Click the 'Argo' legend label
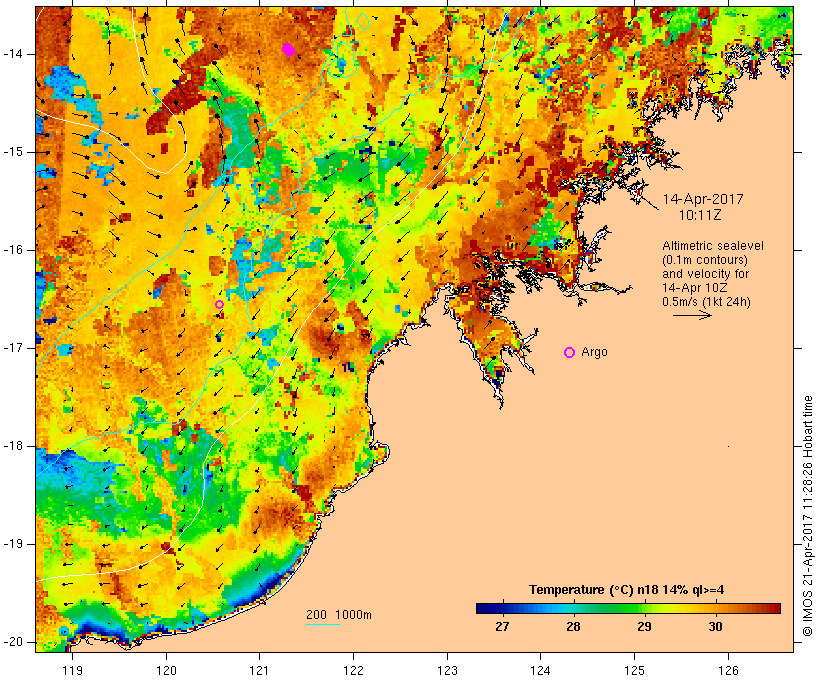Viewport: 820px width, 680px height. 594,352
